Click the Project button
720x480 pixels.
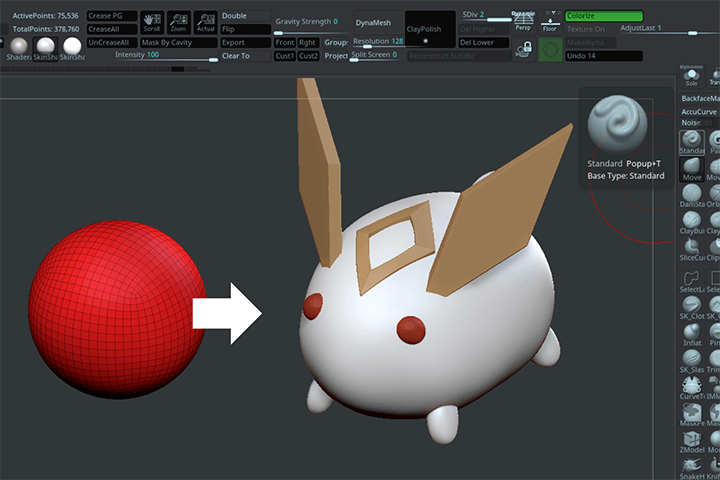click(336, 56)
